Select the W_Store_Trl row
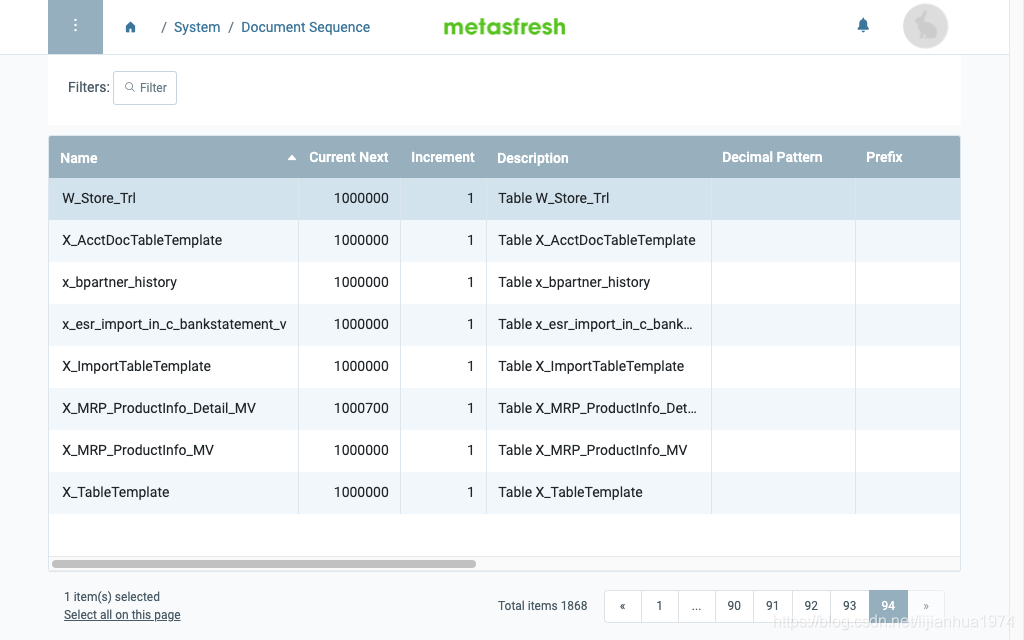 (504, 199)
